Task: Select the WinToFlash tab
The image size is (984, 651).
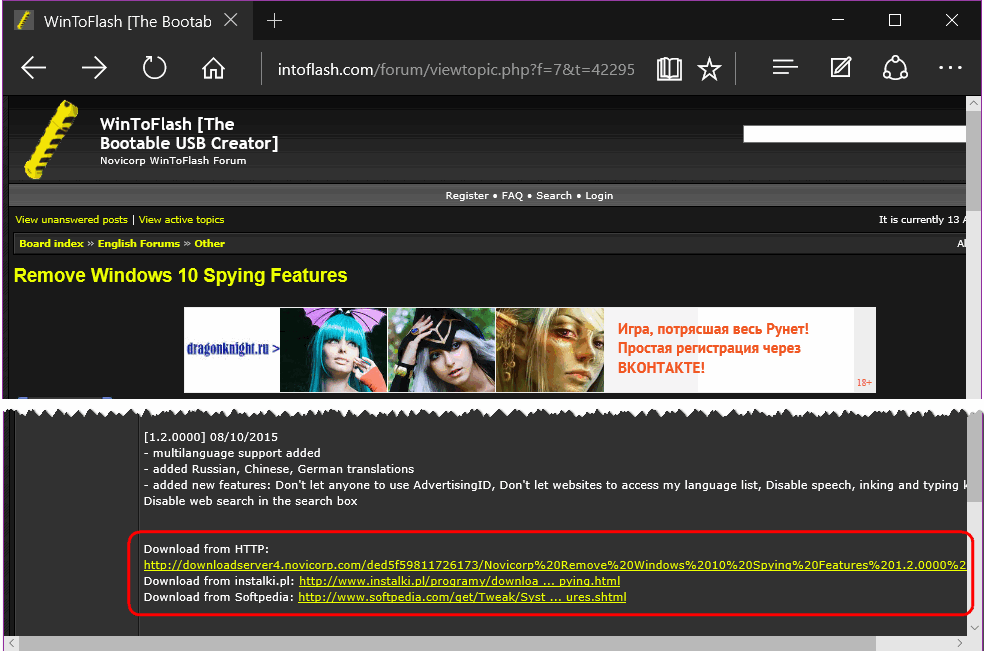Action: 127,21
